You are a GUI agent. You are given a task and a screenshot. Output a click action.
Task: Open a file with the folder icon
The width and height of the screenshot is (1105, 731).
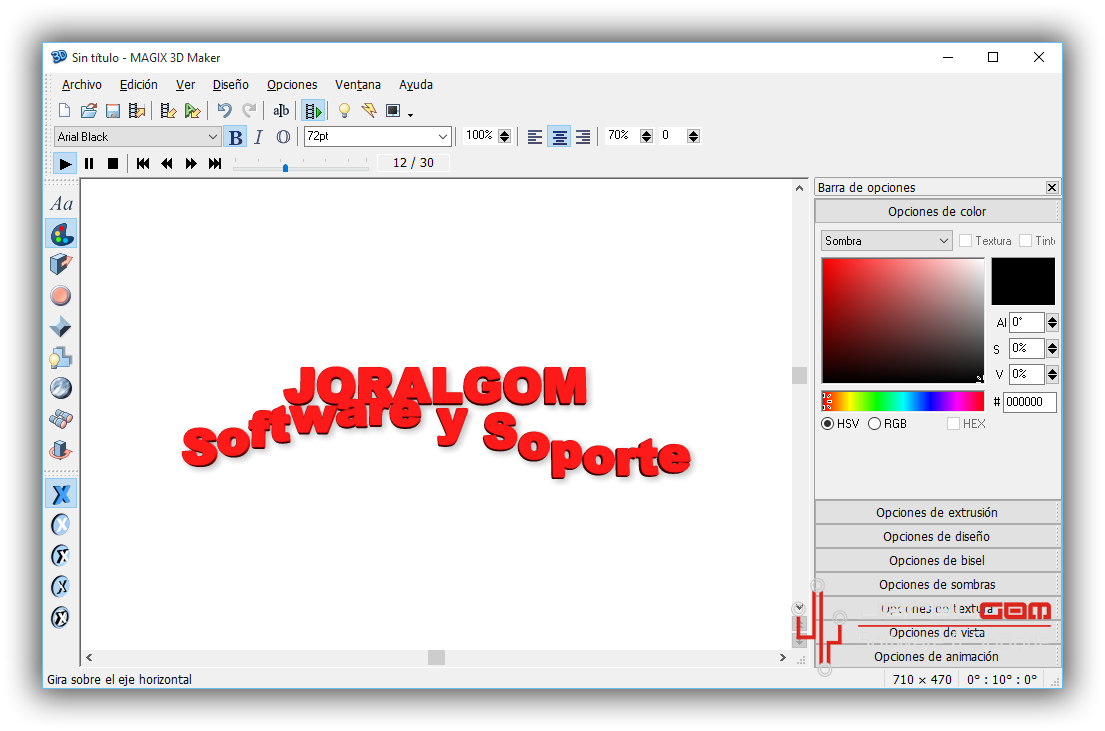(89, 111)
